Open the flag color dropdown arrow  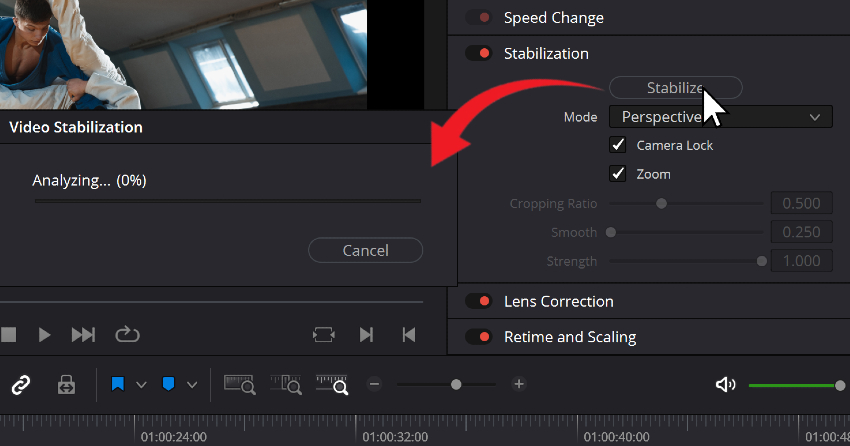pyautogui.click(x=141, y=385)
